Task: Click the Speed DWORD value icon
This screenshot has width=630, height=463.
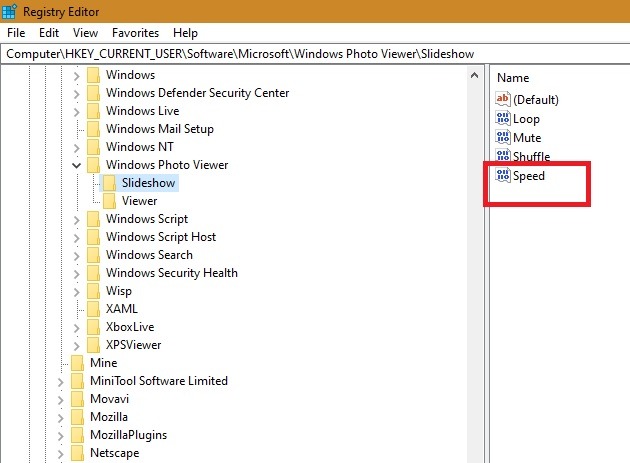Action: tap(503, 176)
